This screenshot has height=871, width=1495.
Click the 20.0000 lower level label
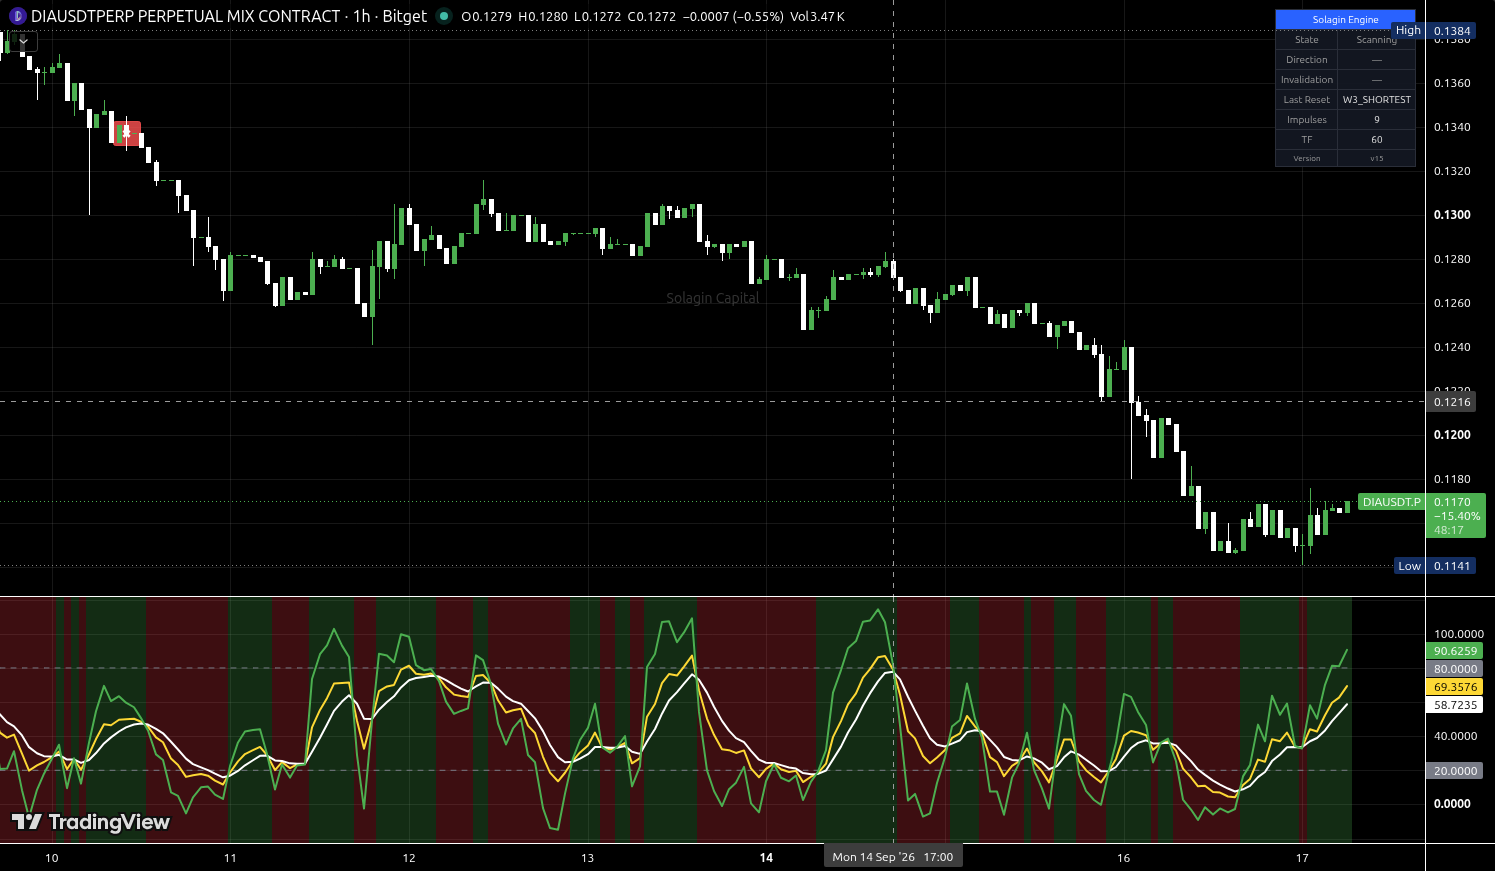[x=1455, y=771]
